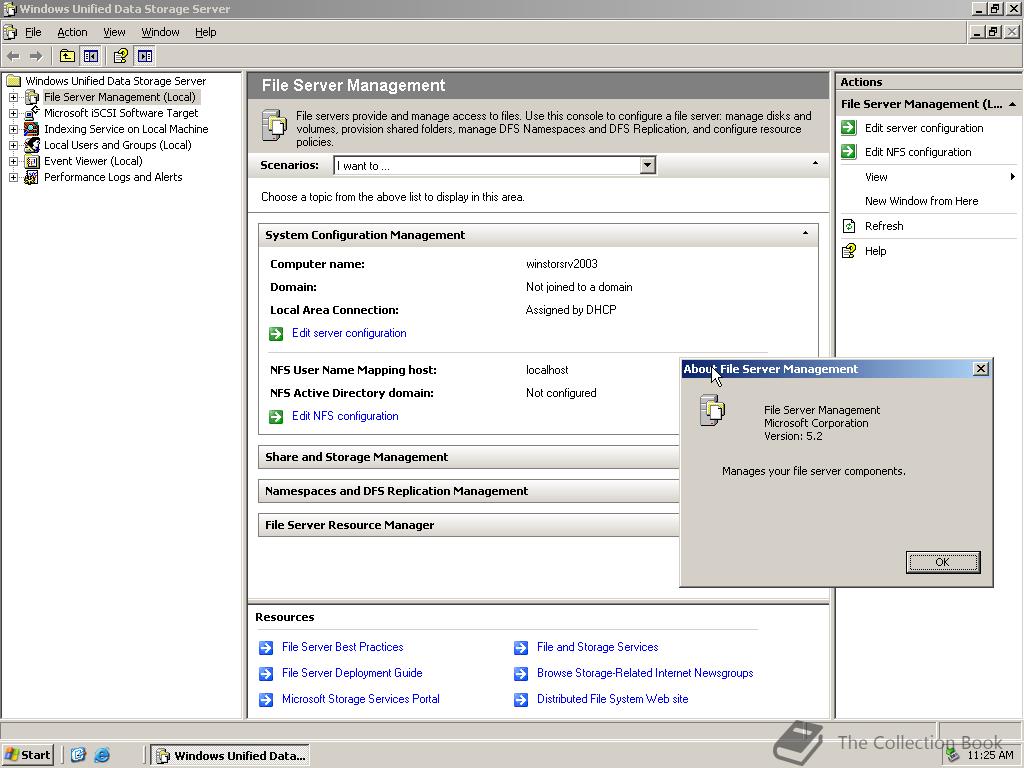
Task: Open the View menu in the menu bar
Action: pyautogui.click(x=114, y=32)
